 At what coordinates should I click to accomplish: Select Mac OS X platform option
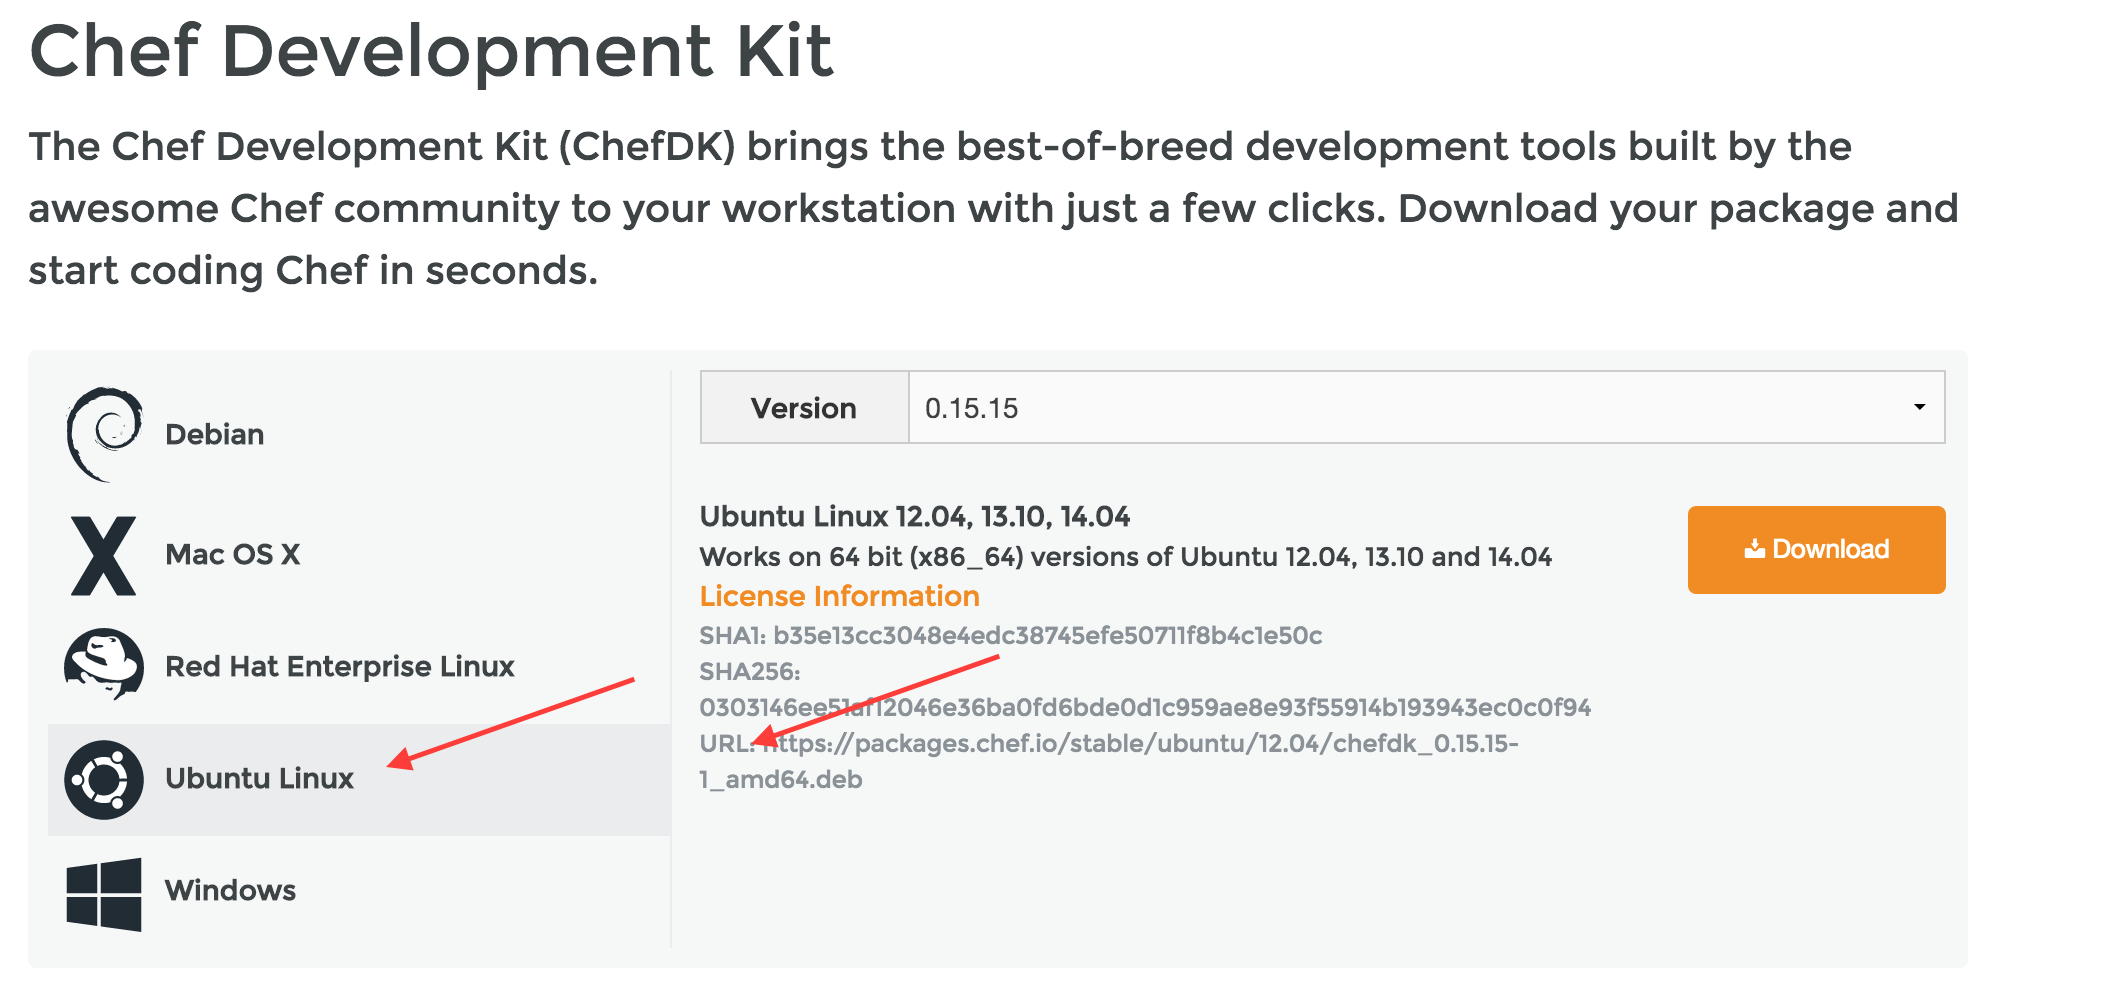tap(234, 553)
